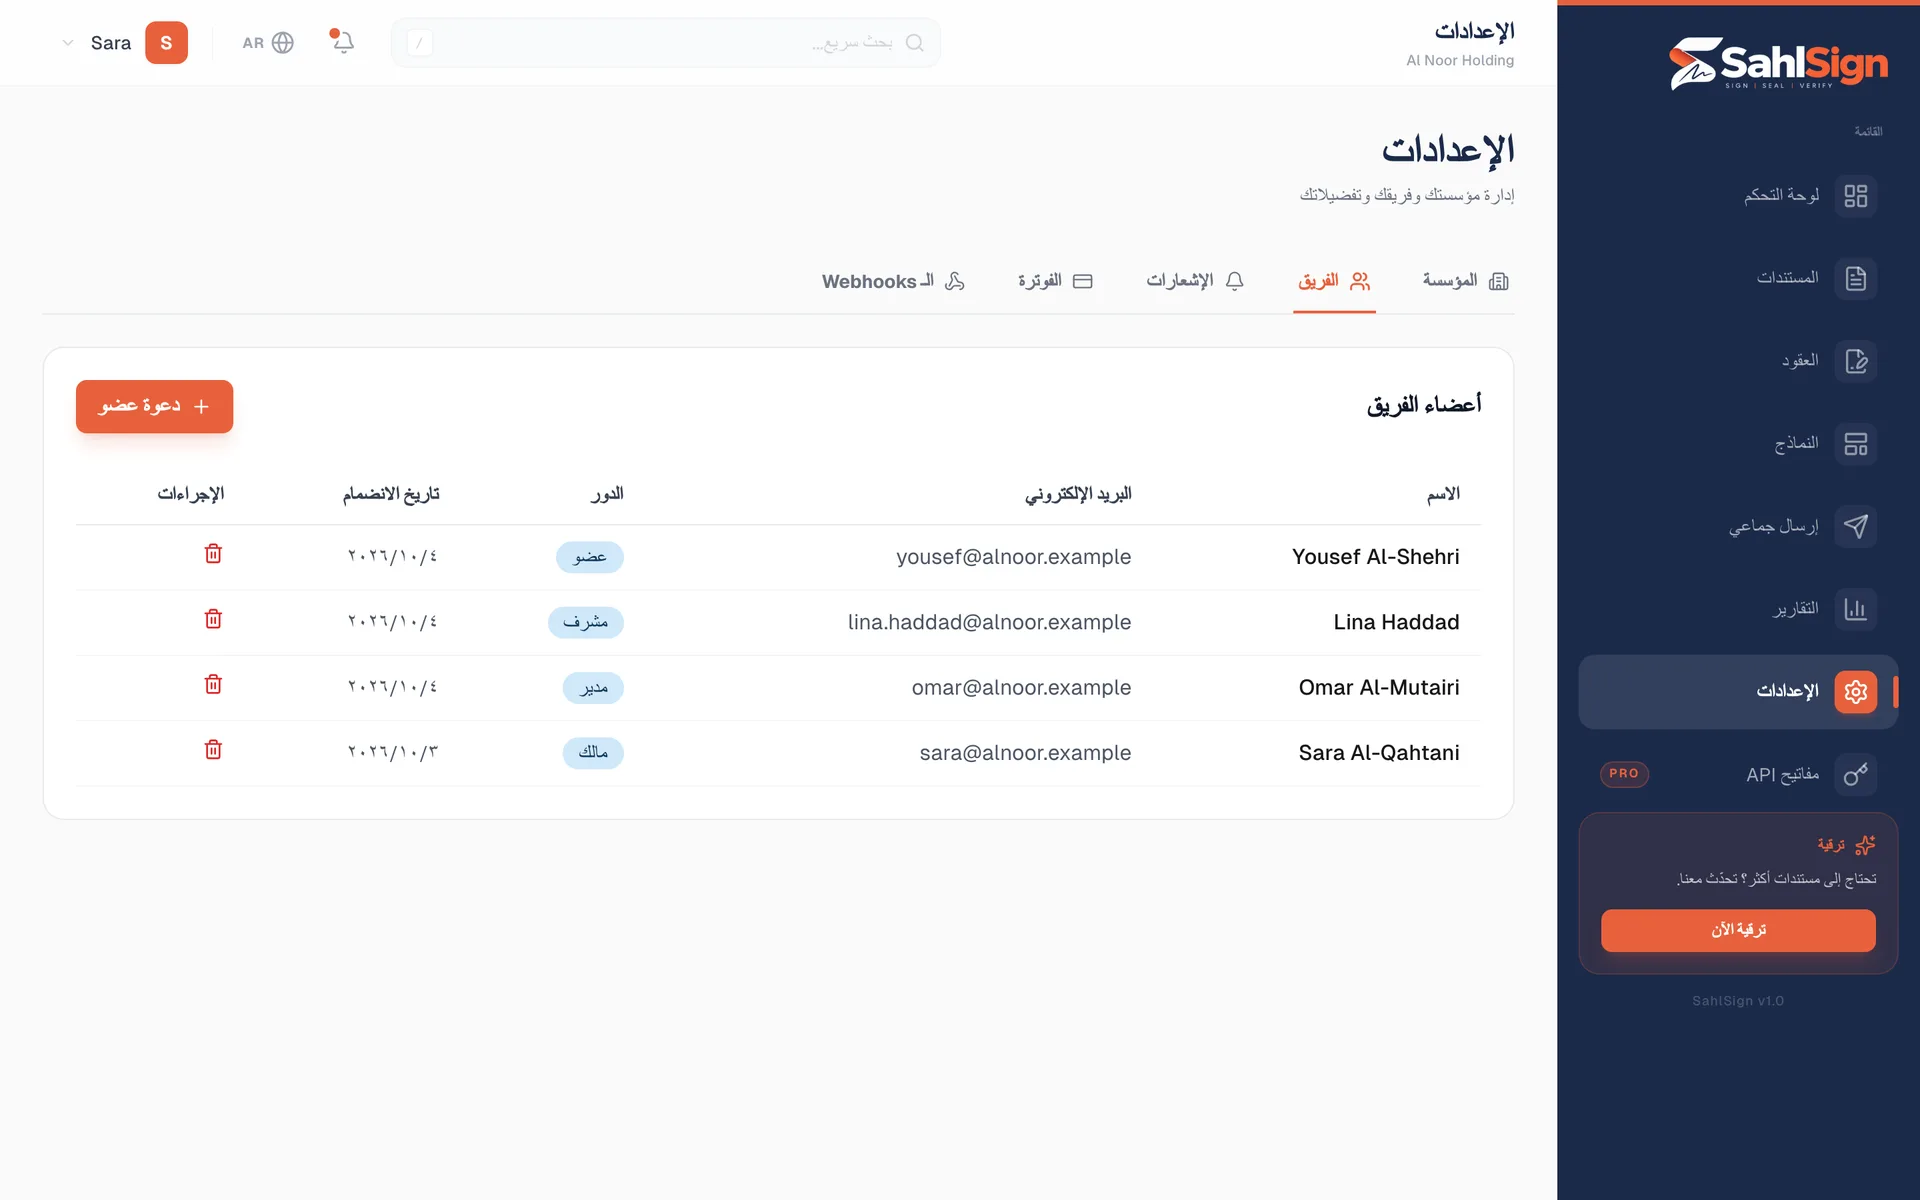Select the الفريق team tab
Viewport: 1920px width, 1200px height.
tap(1334, 281)
